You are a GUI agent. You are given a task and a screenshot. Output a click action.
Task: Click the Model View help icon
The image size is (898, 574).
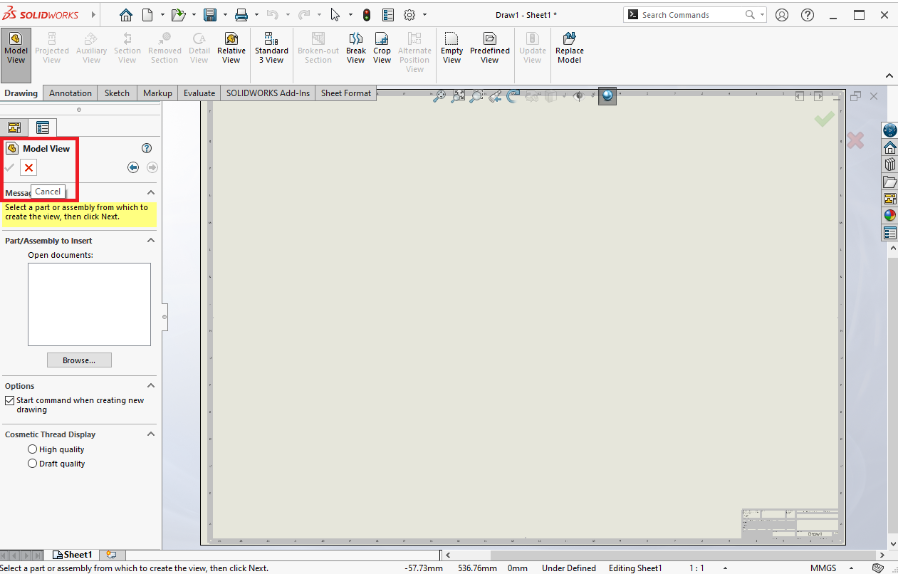point(147,148)
